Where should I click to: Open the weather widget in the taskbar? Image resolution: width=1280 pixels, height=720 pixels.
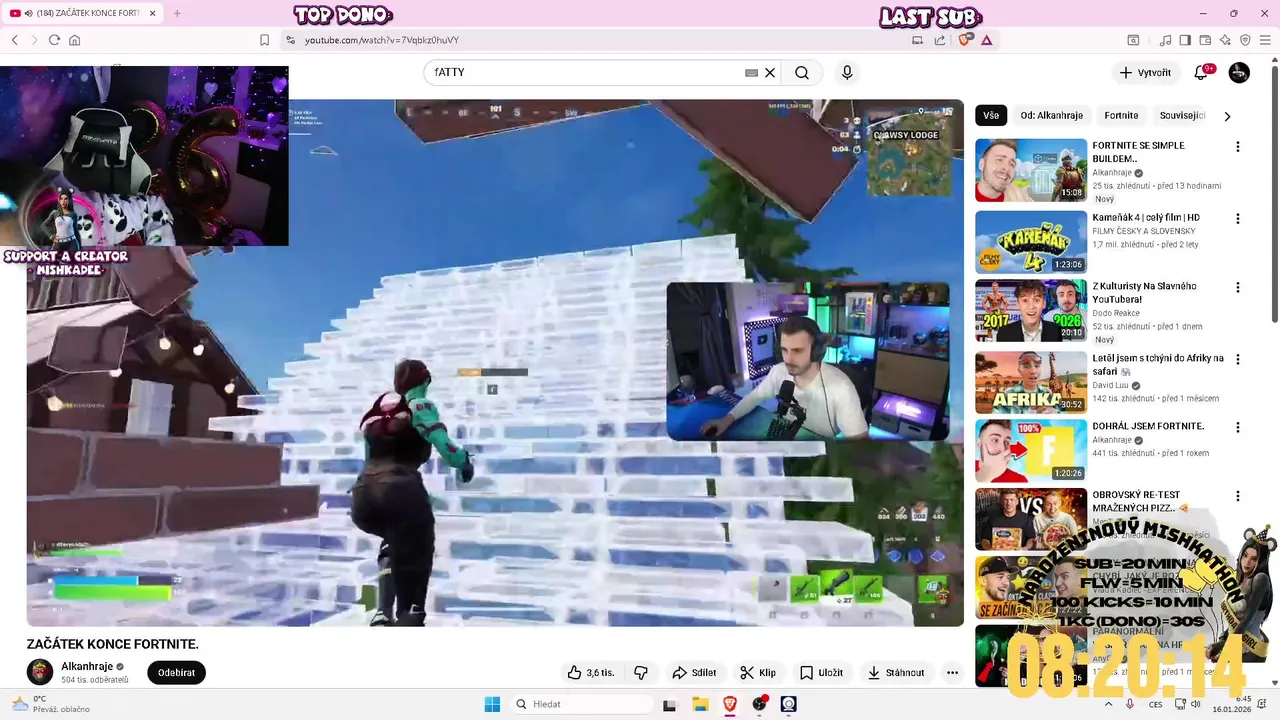(50, 704)
